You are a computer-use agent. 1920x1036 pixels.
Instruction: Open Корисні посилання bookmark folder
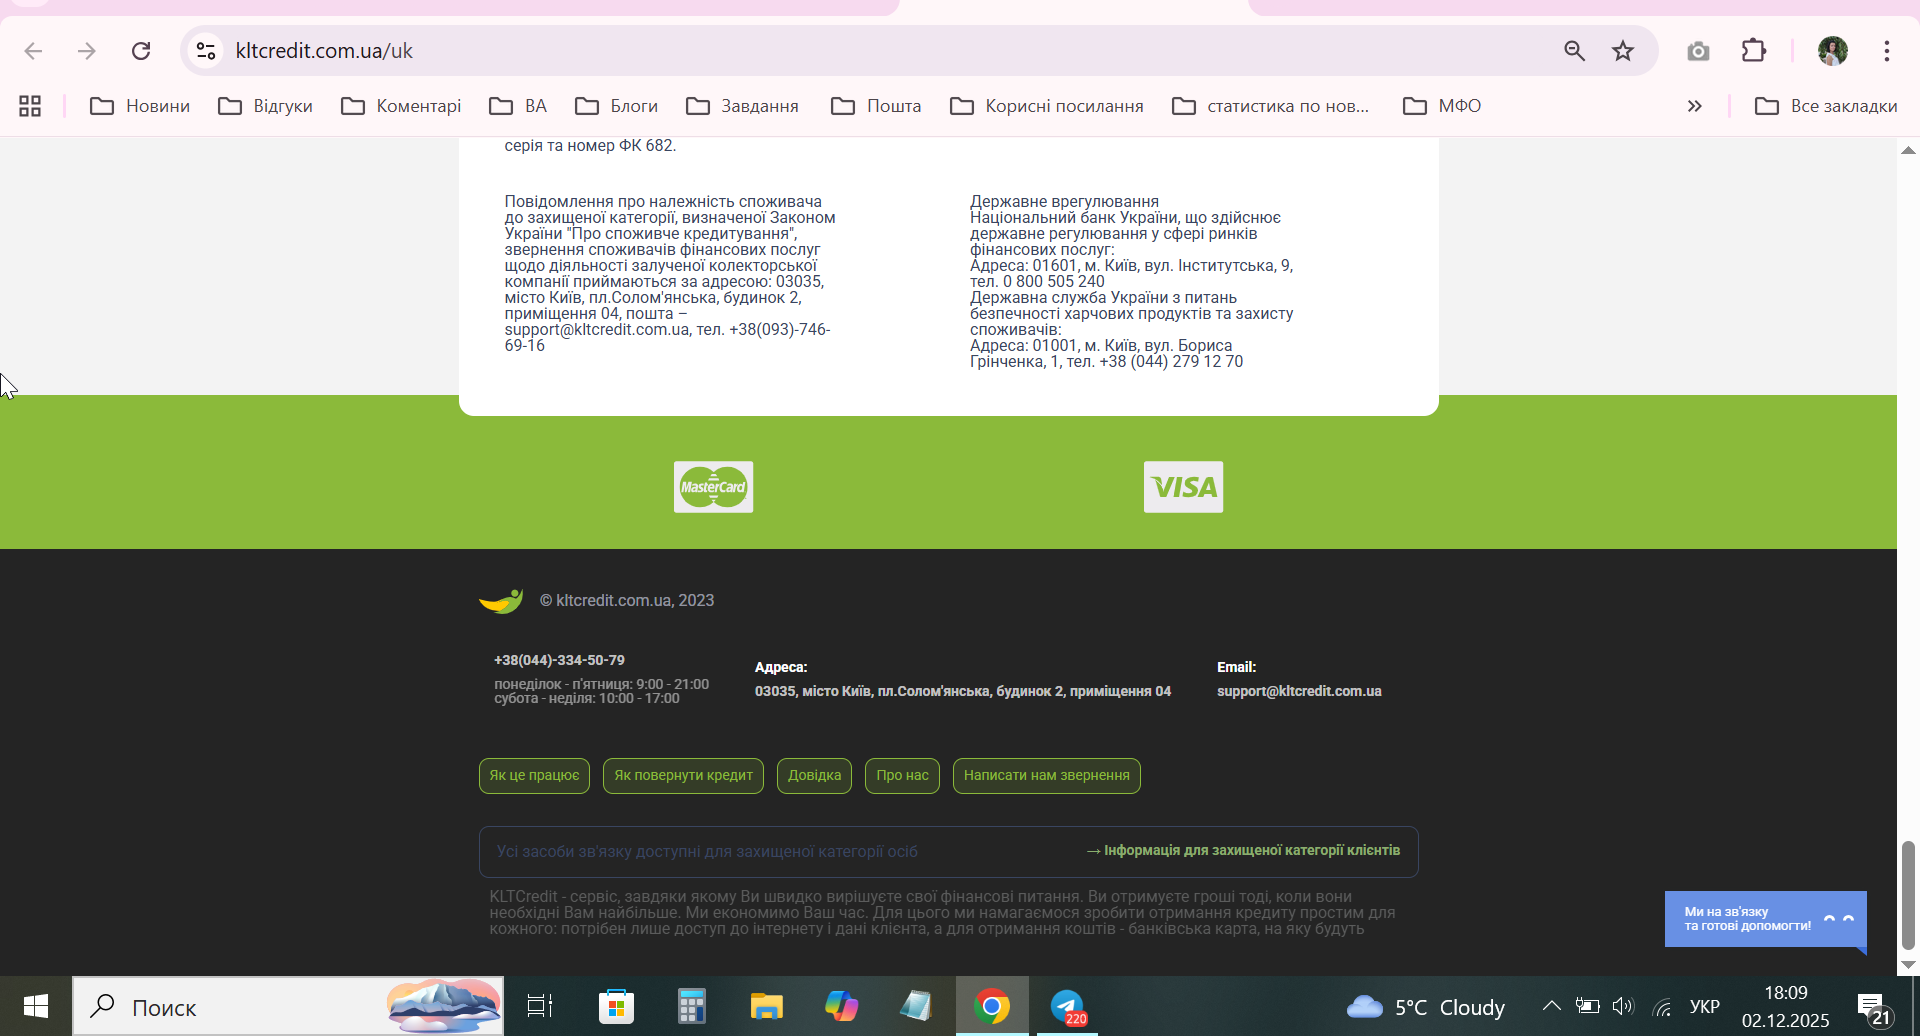[x=1046, y=106]
